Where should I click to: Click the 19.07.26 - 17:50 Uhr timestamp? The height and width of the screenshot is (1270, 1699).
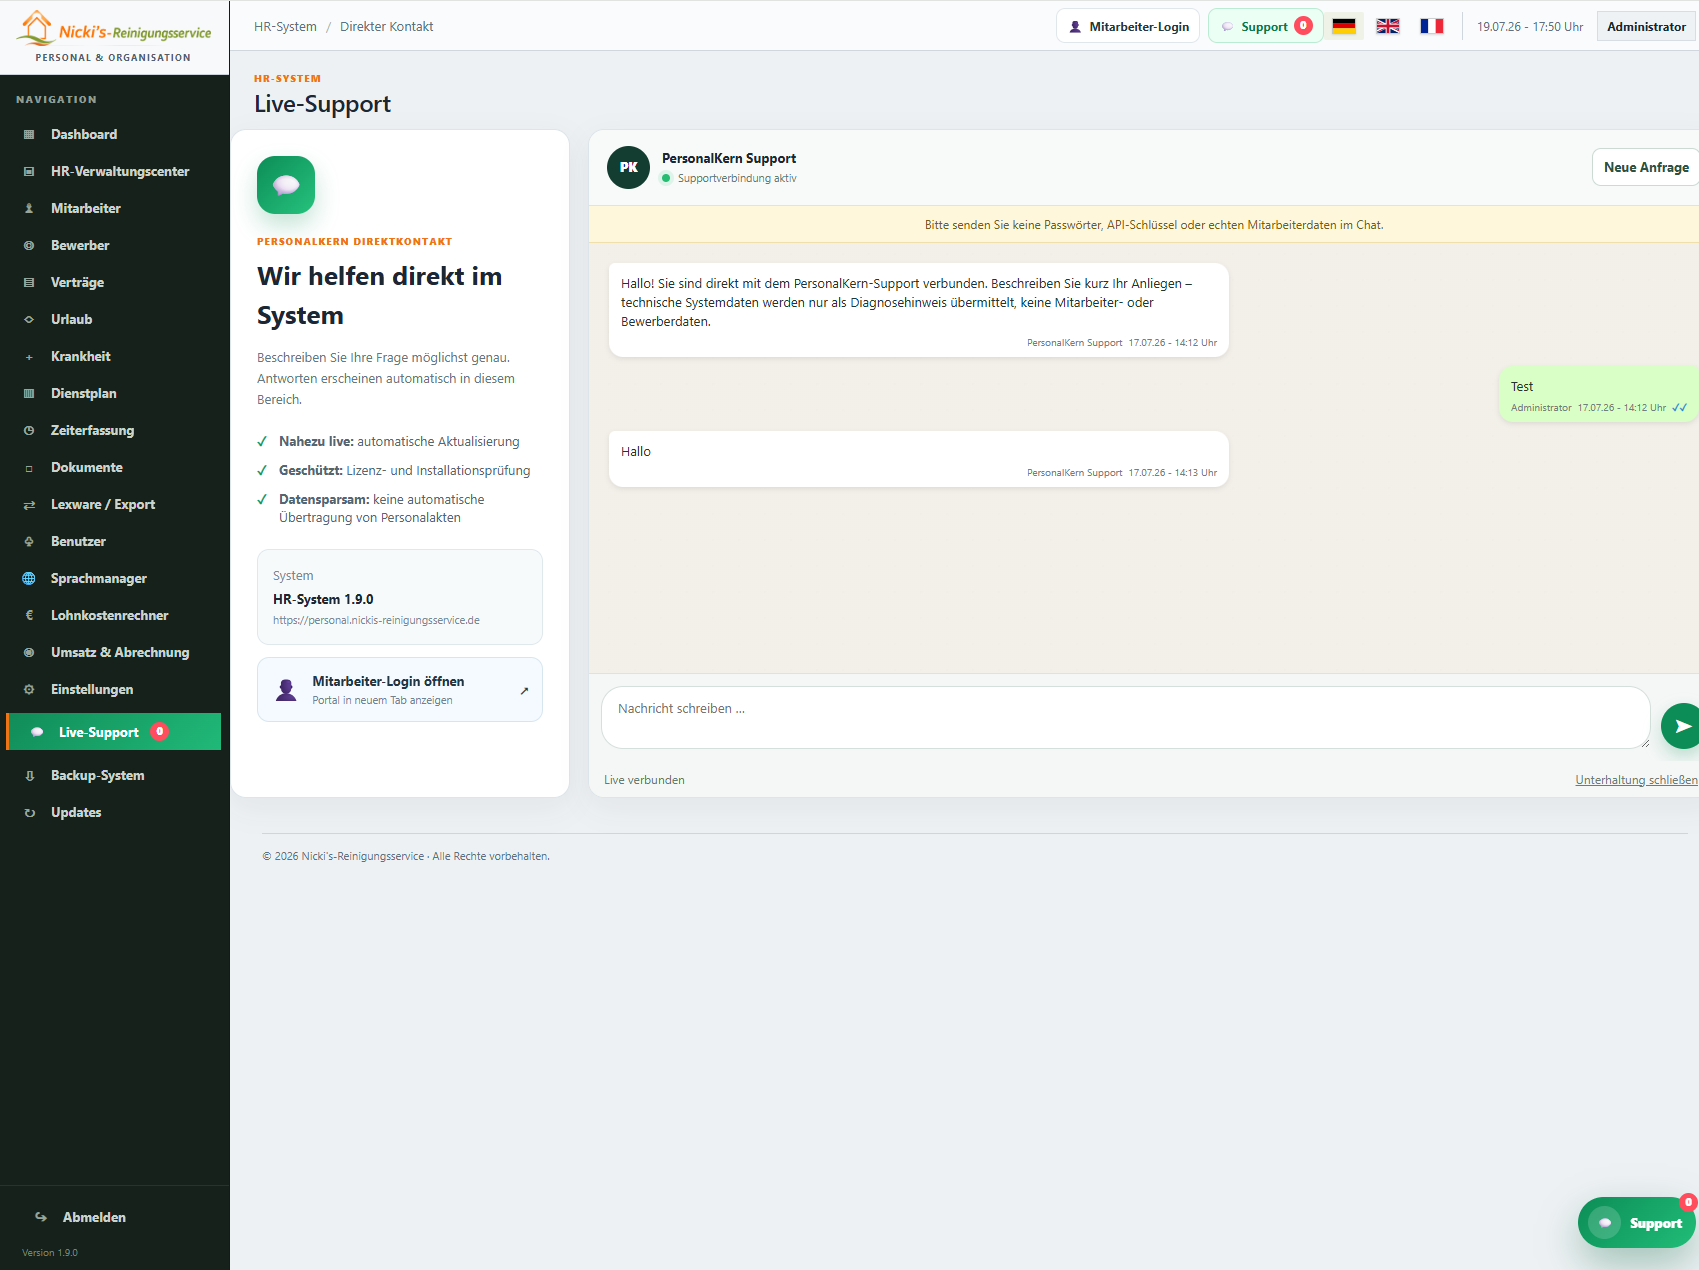(x=1530, y=26)
